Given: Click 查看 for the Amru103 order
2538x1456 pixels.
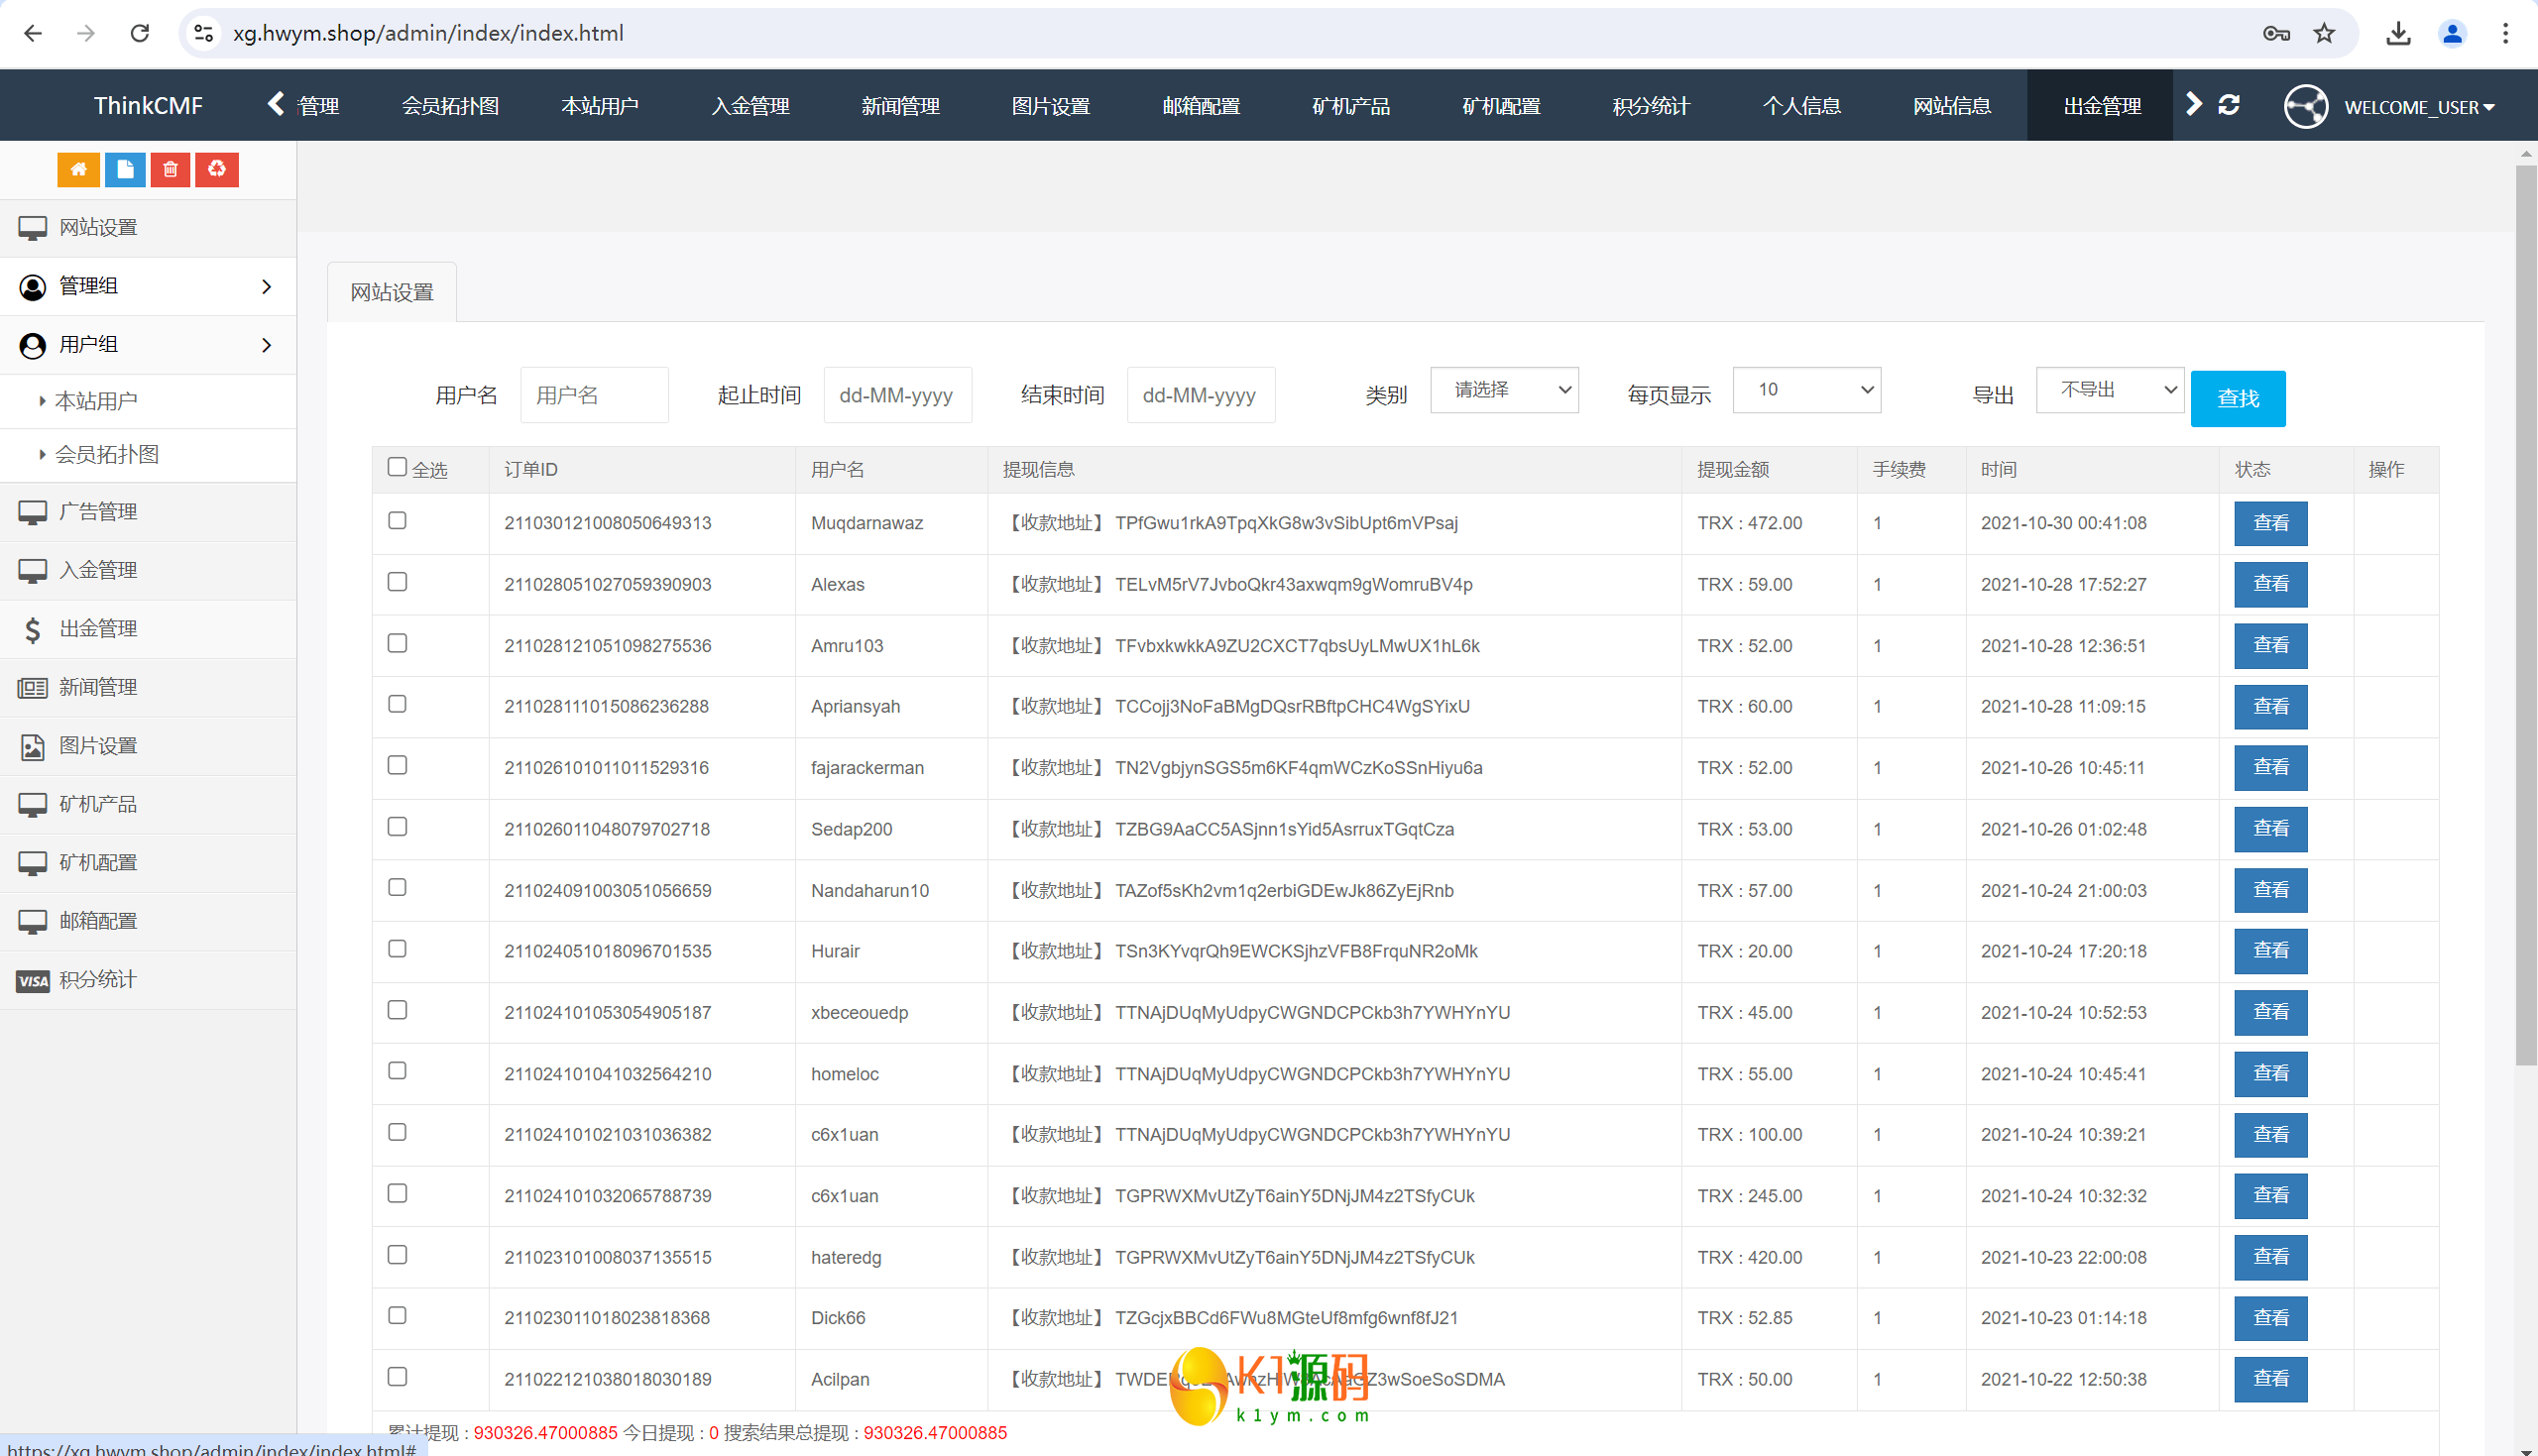Looking at the screenshot, I should point(2270,645).
